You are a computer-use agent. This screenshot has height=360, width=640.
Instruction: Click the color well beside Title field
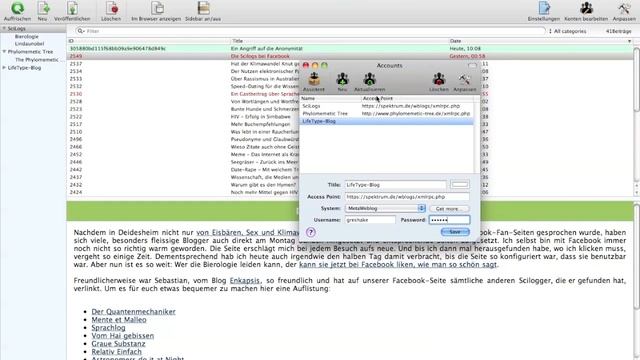(x=460, y=184)
